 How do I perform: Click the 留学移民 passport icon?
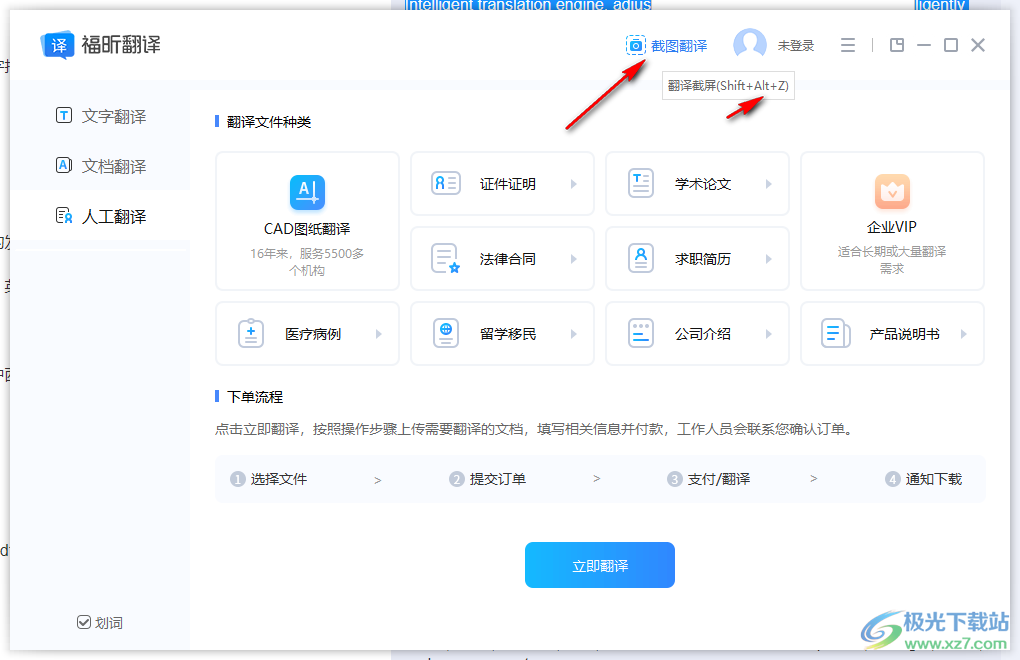[446, 334]
